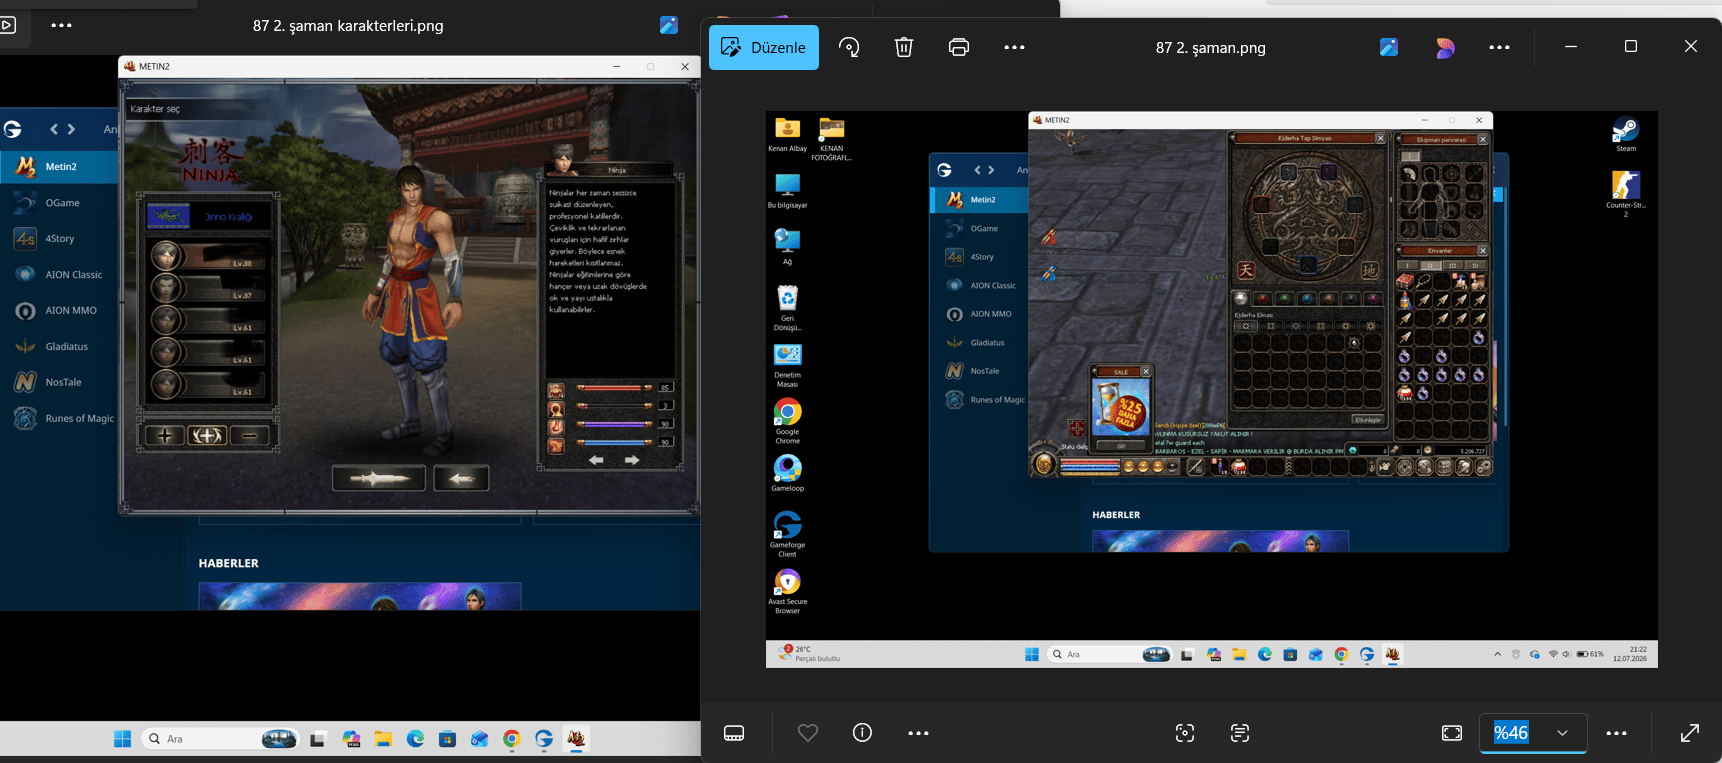Start visual search with the scan icon
The width and height of the screenshot is (1722, 763).
pyautogui.click(x=1185, y=733)
